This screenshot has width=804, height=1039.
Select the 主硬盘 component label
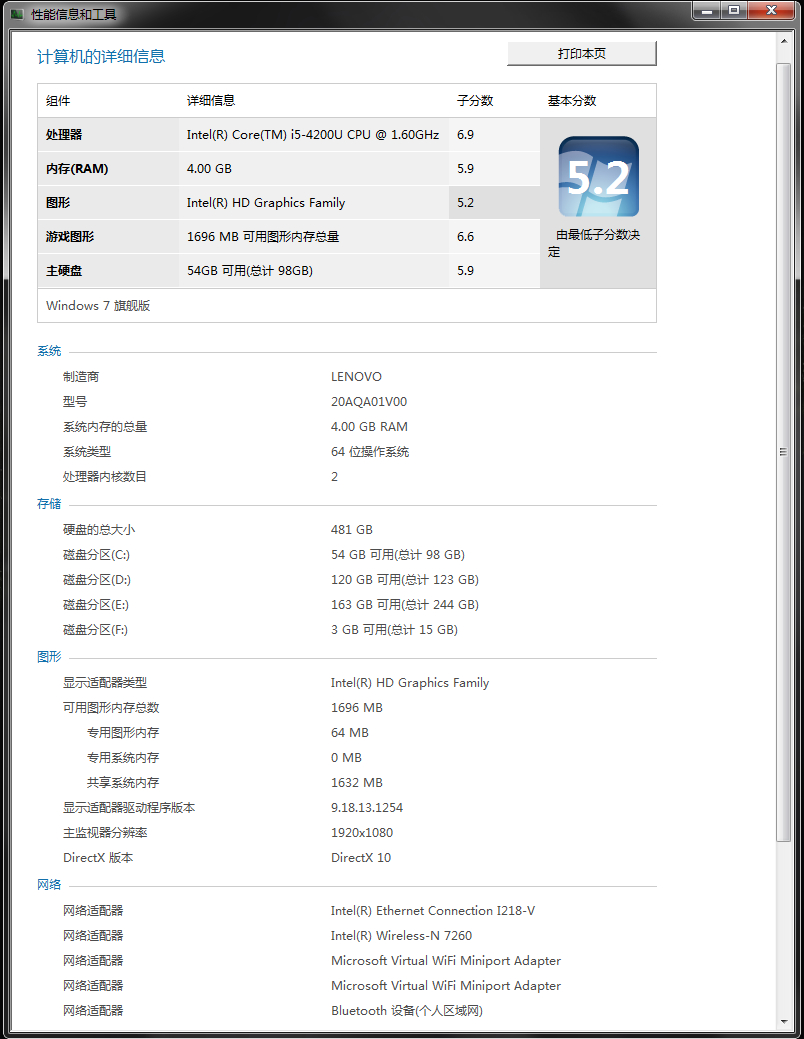(64, 270)
